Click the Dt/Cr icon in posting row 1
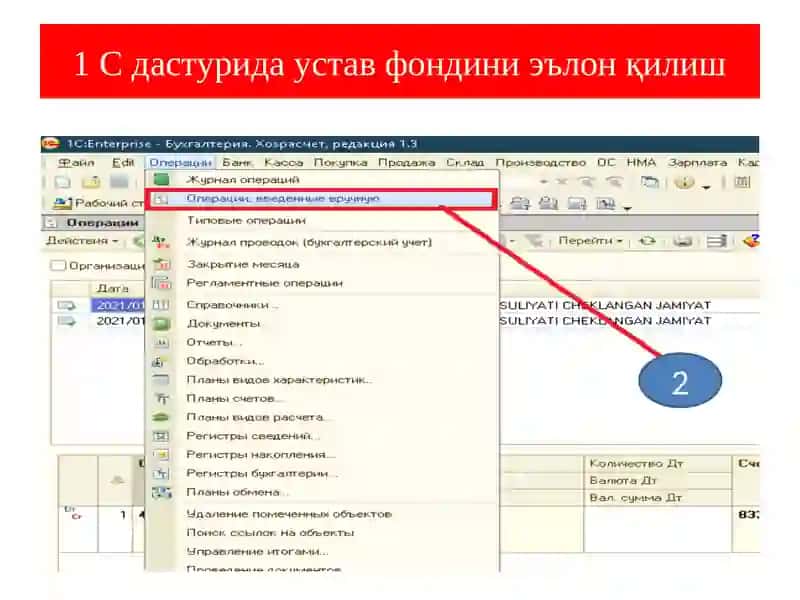Image resolution: width=800 pixels, height=600 pixels. 73,513
